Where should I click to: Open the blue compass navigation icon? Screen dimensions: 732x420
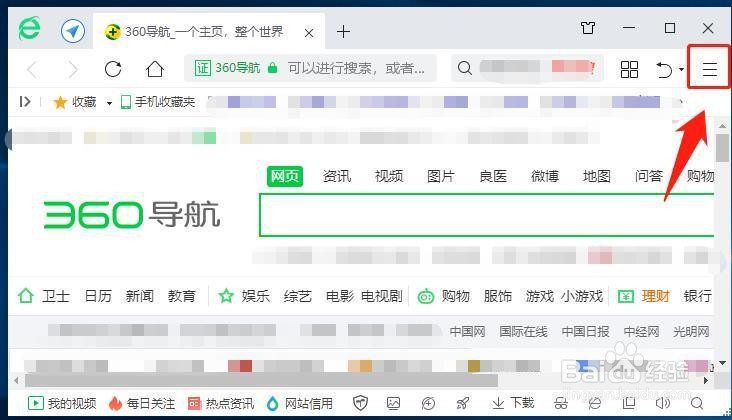point(73,31)
